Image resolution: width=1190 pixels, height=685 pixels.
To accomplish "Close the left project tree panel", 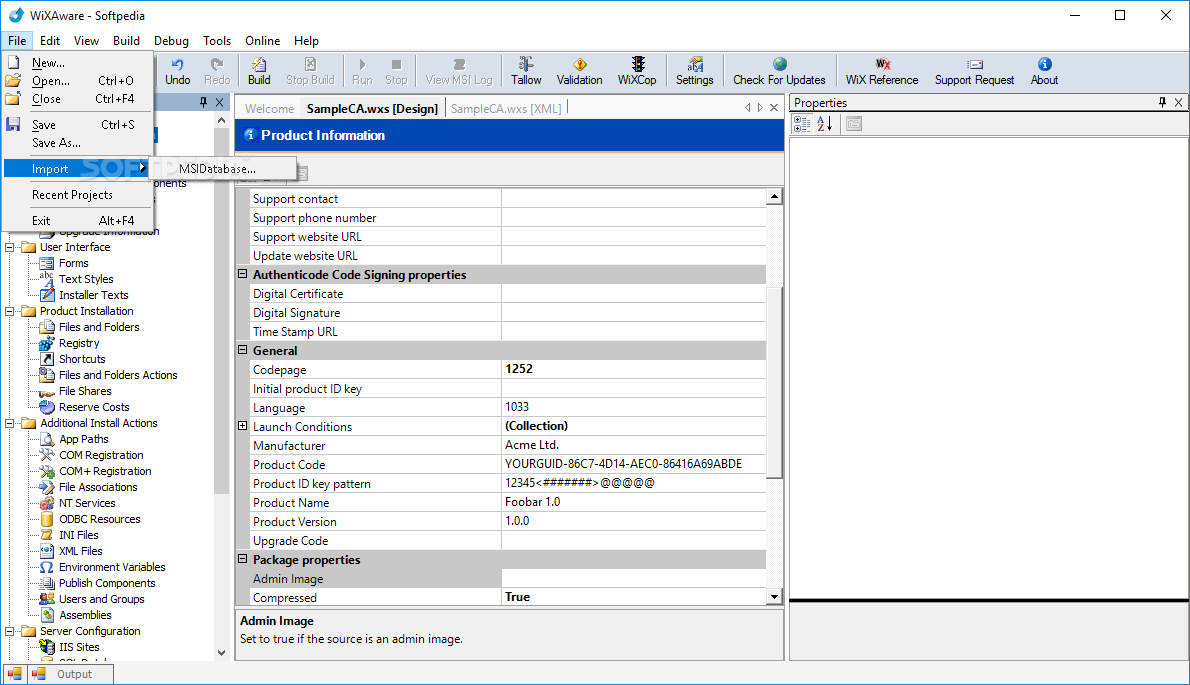I will [x=219, y=102].
